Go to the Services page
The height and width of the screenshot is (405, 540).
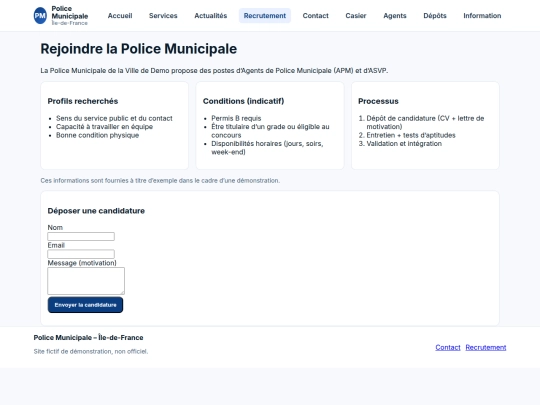coord(163,15)
